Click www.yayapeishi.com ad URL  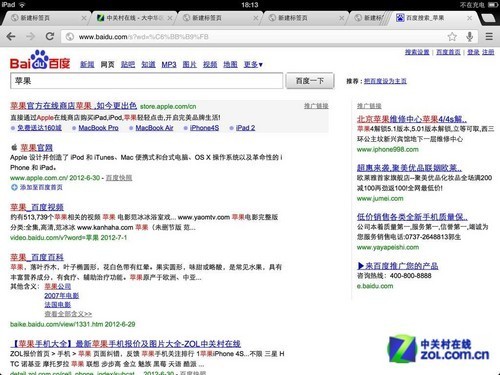(388, 247)
